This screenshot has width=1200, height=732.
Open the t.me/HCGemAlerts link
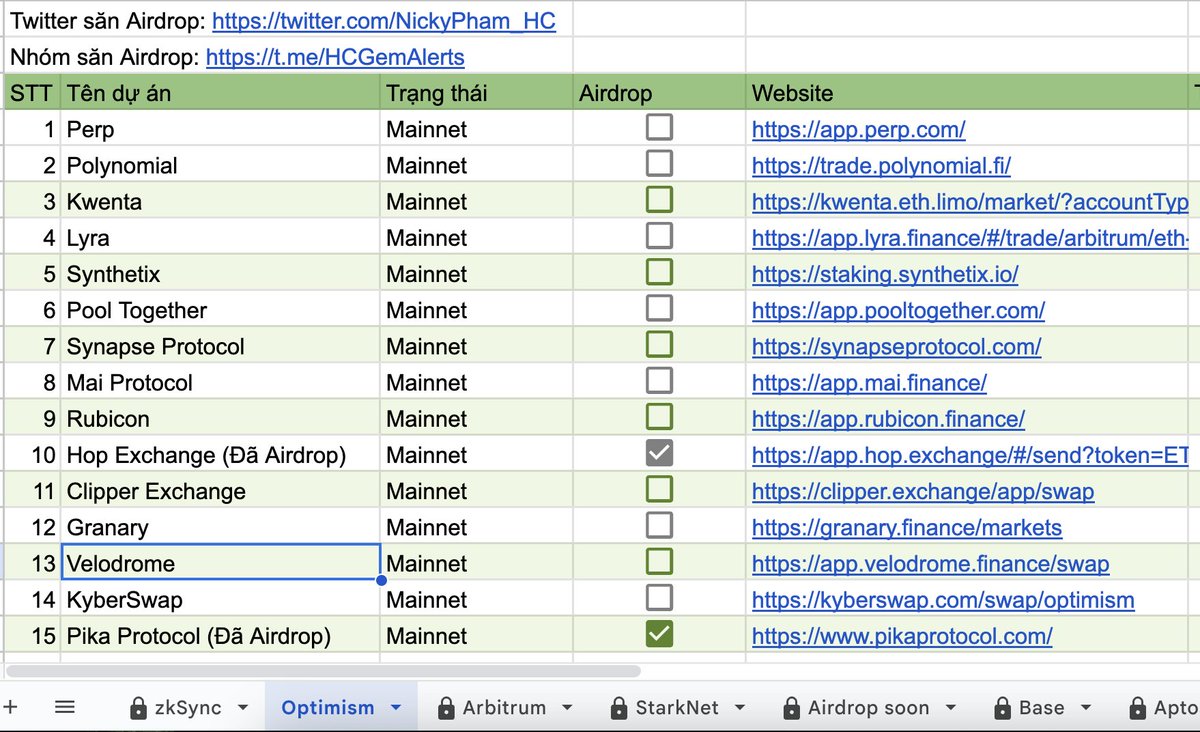[335, 57]
